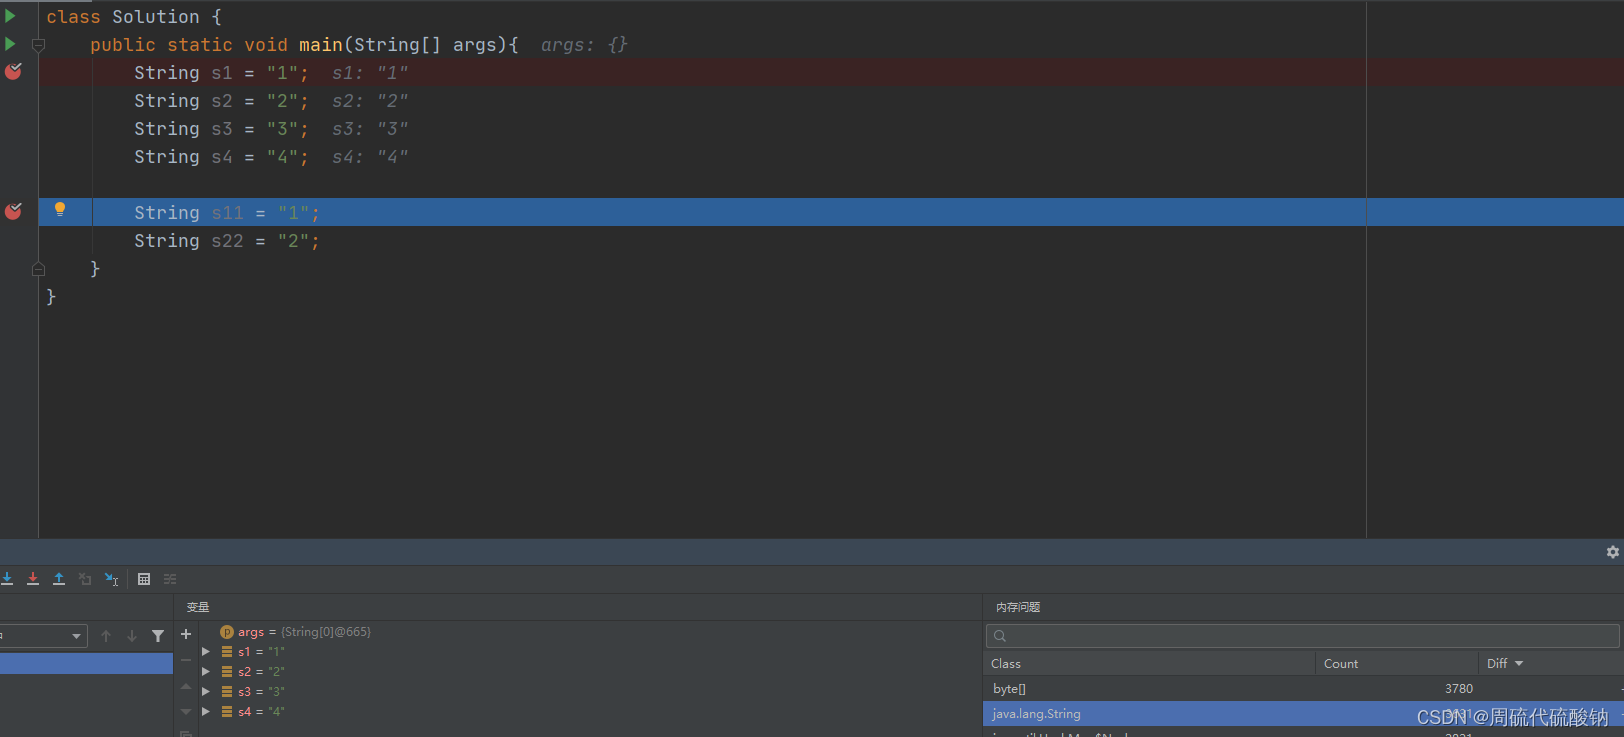Sort memory table by Diff column
1624x737 pixels.
[1551, 664]
